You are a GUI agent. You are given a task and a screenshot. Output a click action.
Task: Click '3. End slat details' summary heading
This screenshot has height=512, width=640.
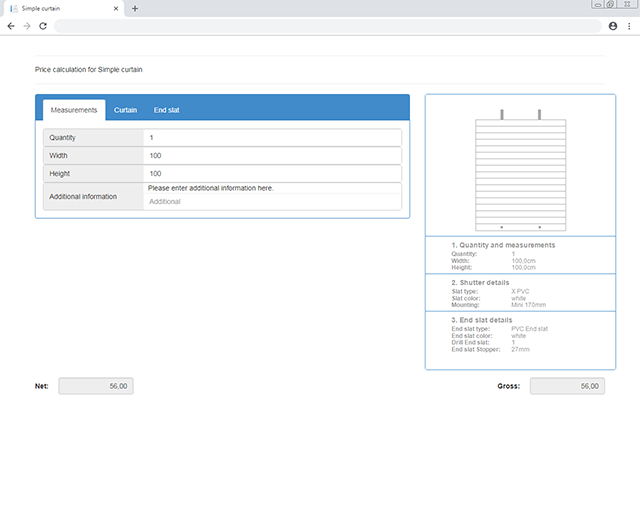tap(482, 320)
